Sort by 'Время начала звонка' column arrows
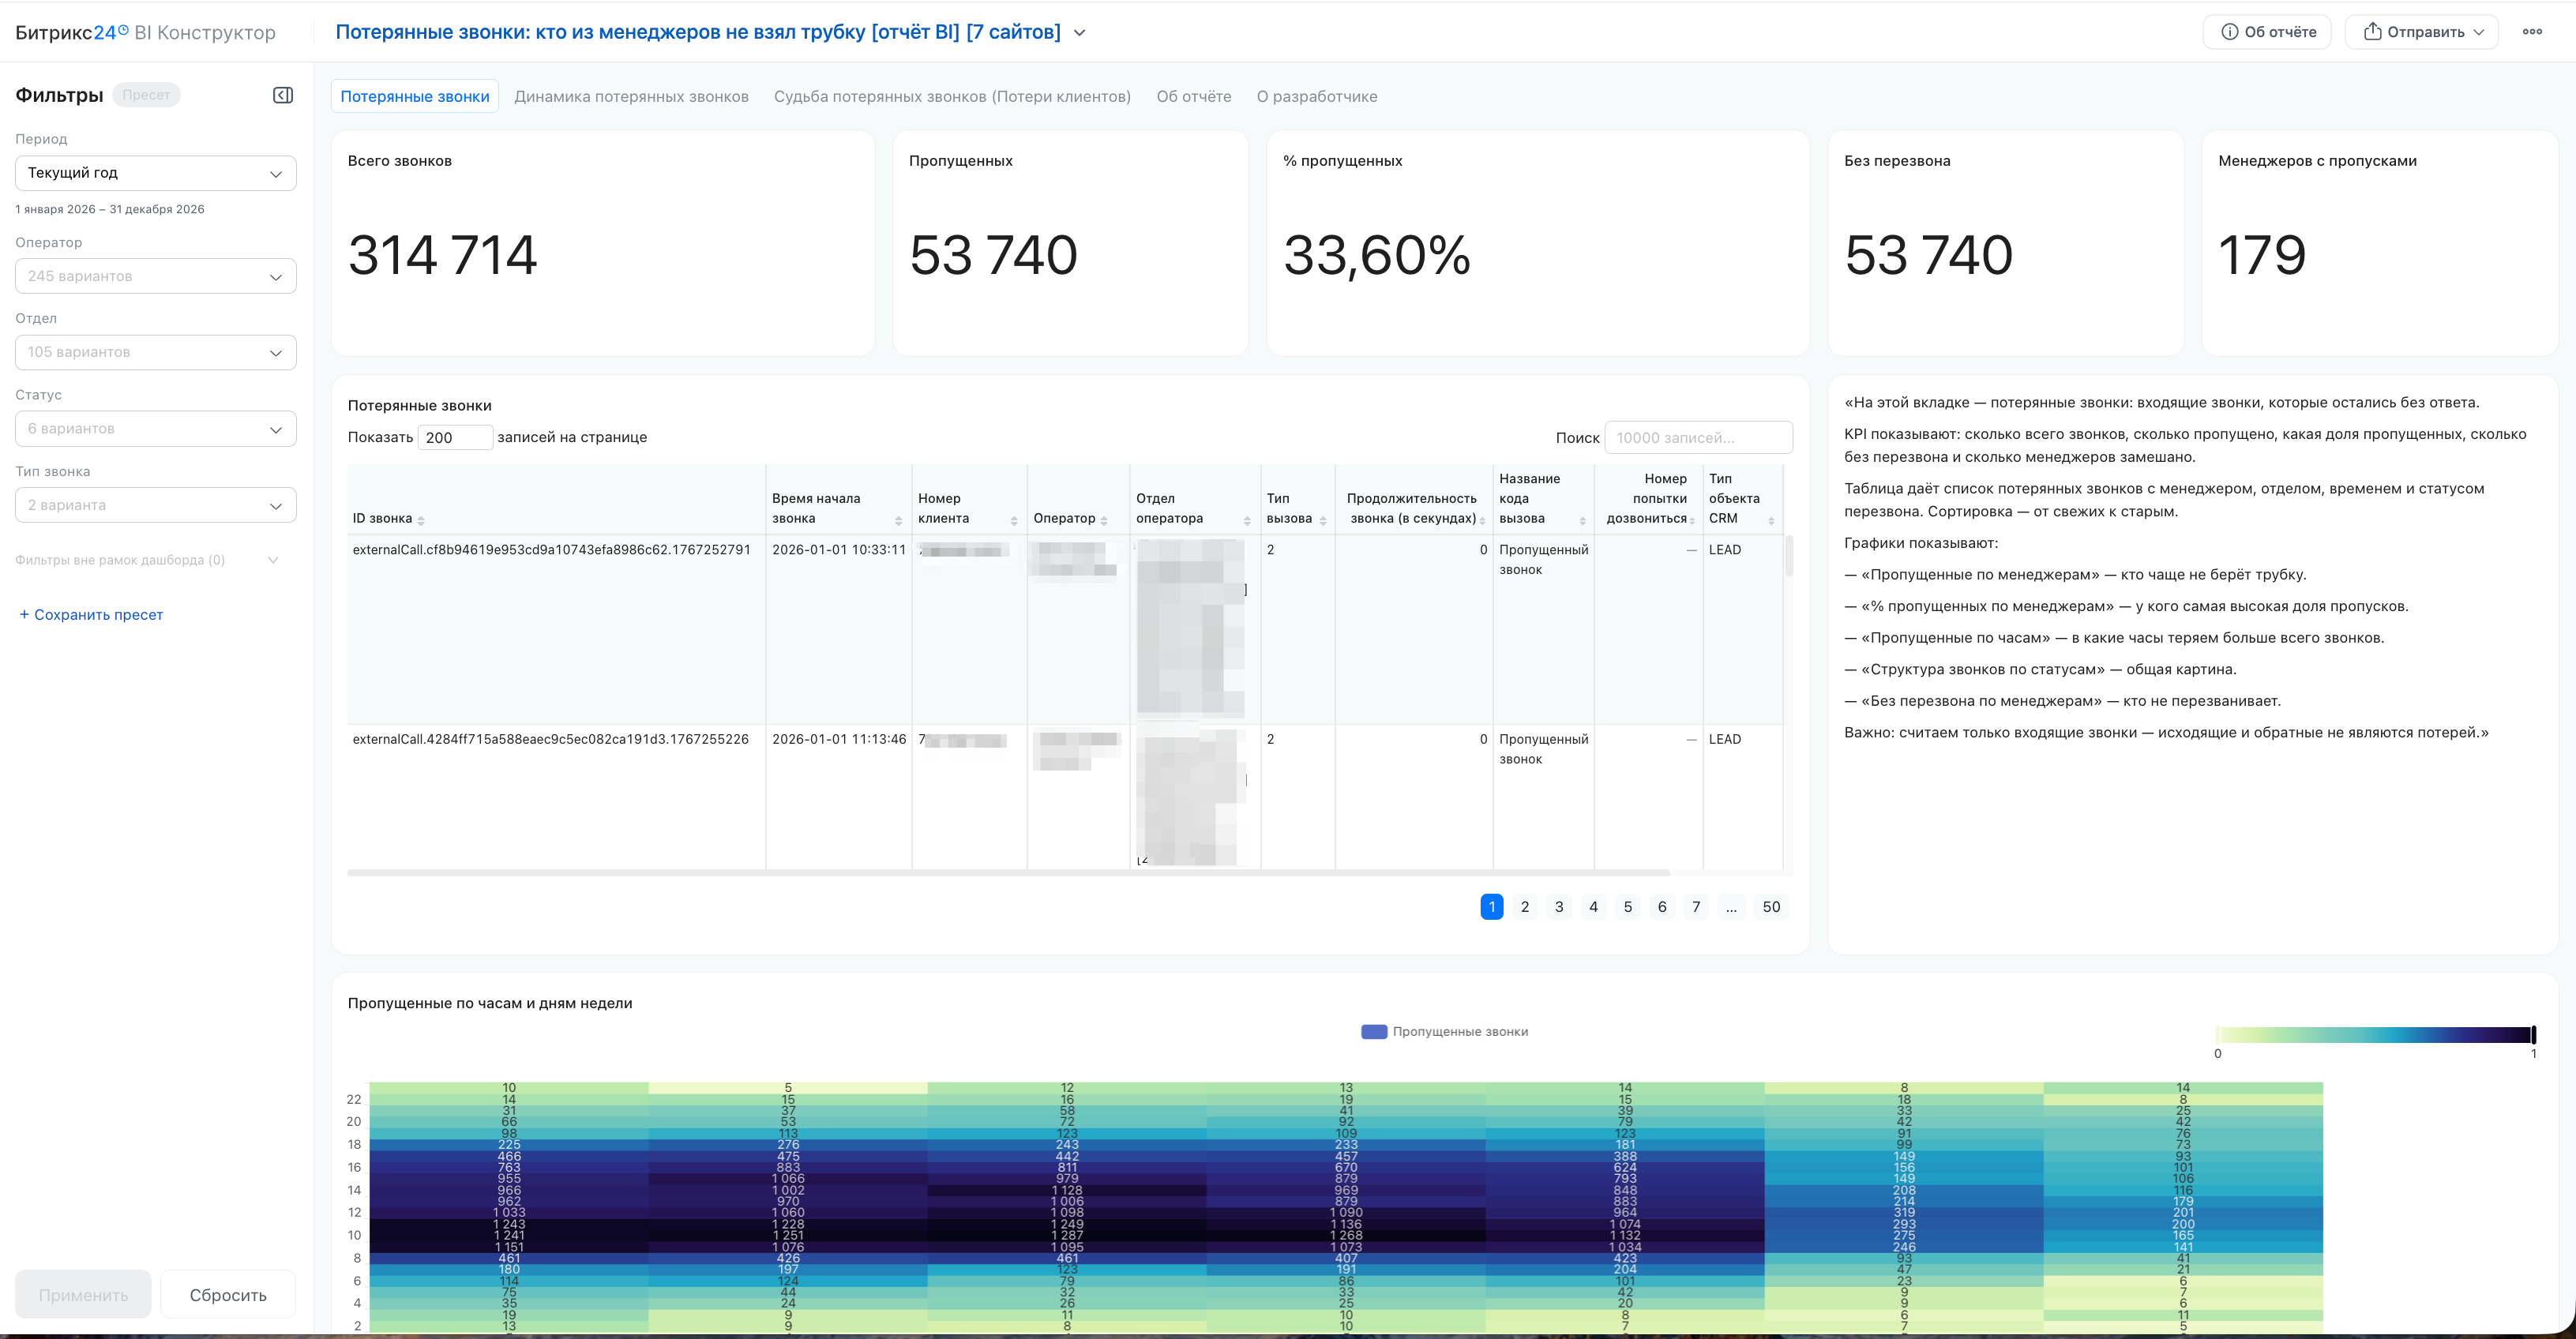The image size is (2576, 1339). pos(898,520)
